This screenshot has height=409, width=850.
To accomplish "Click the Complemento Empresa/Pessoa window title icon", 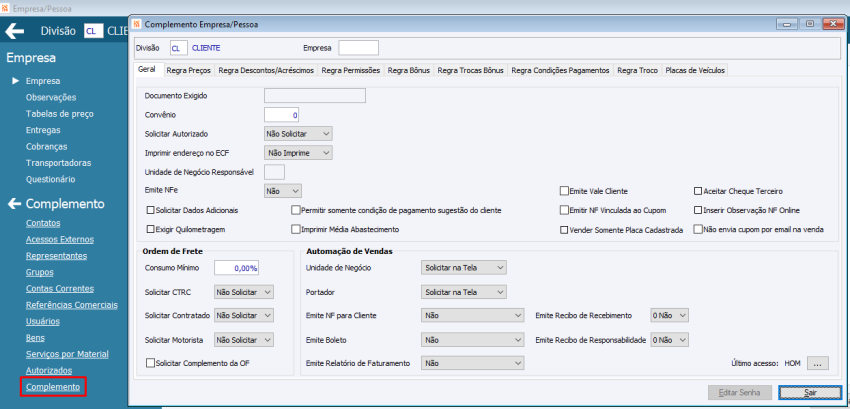I will click(x=138, y=23).
